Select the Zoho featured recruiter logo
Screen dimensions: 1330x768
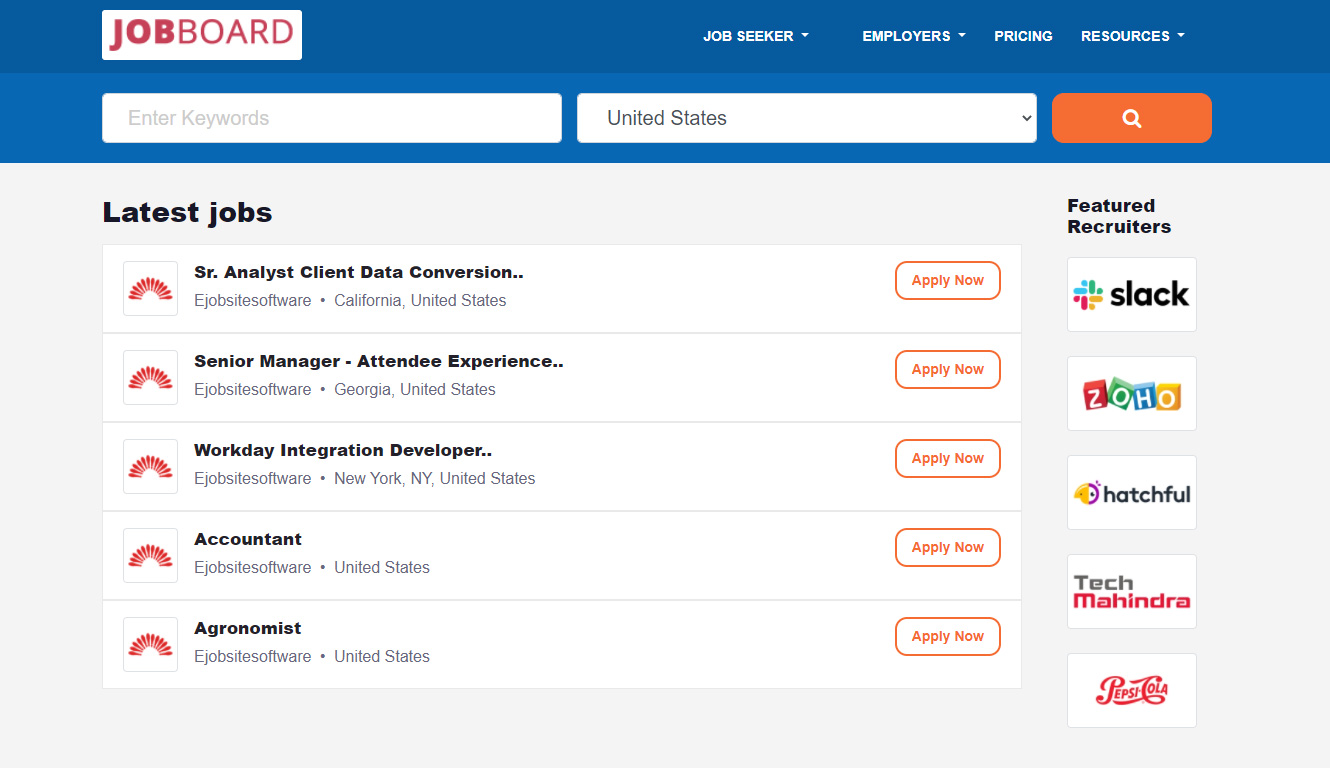[1131, 393]
